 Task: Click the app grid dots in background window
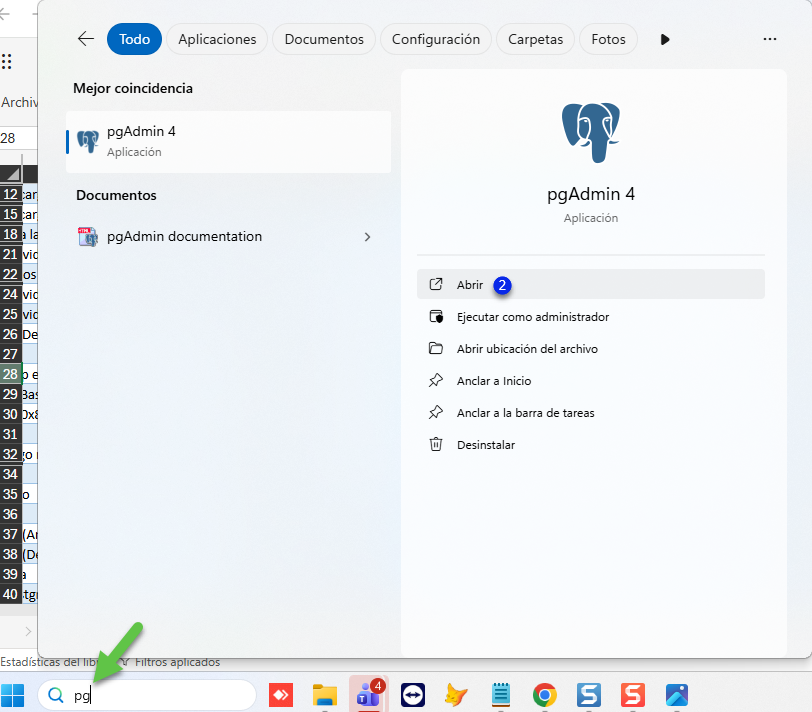coord(6,62)
